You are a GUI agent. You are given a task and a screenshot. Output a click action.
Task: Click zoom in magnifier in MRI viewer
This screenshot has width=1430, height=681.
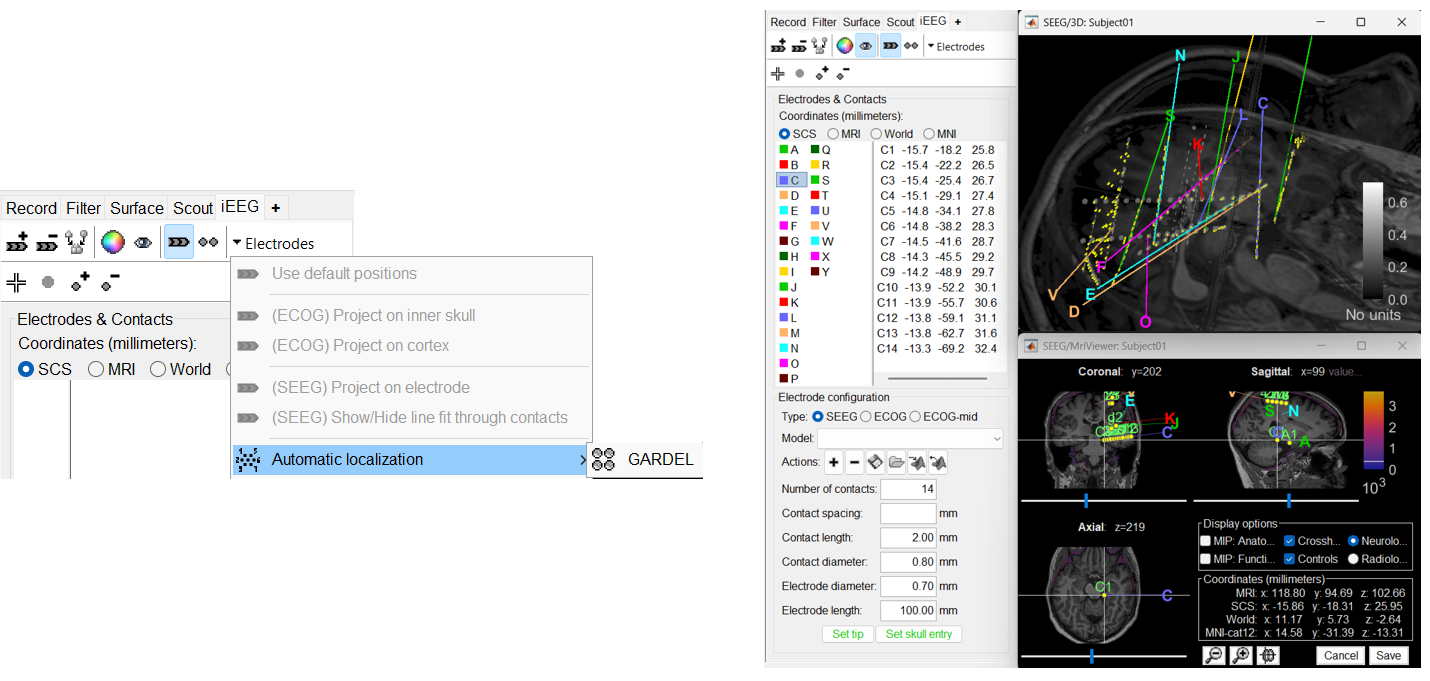click(x=1240, y=655)
